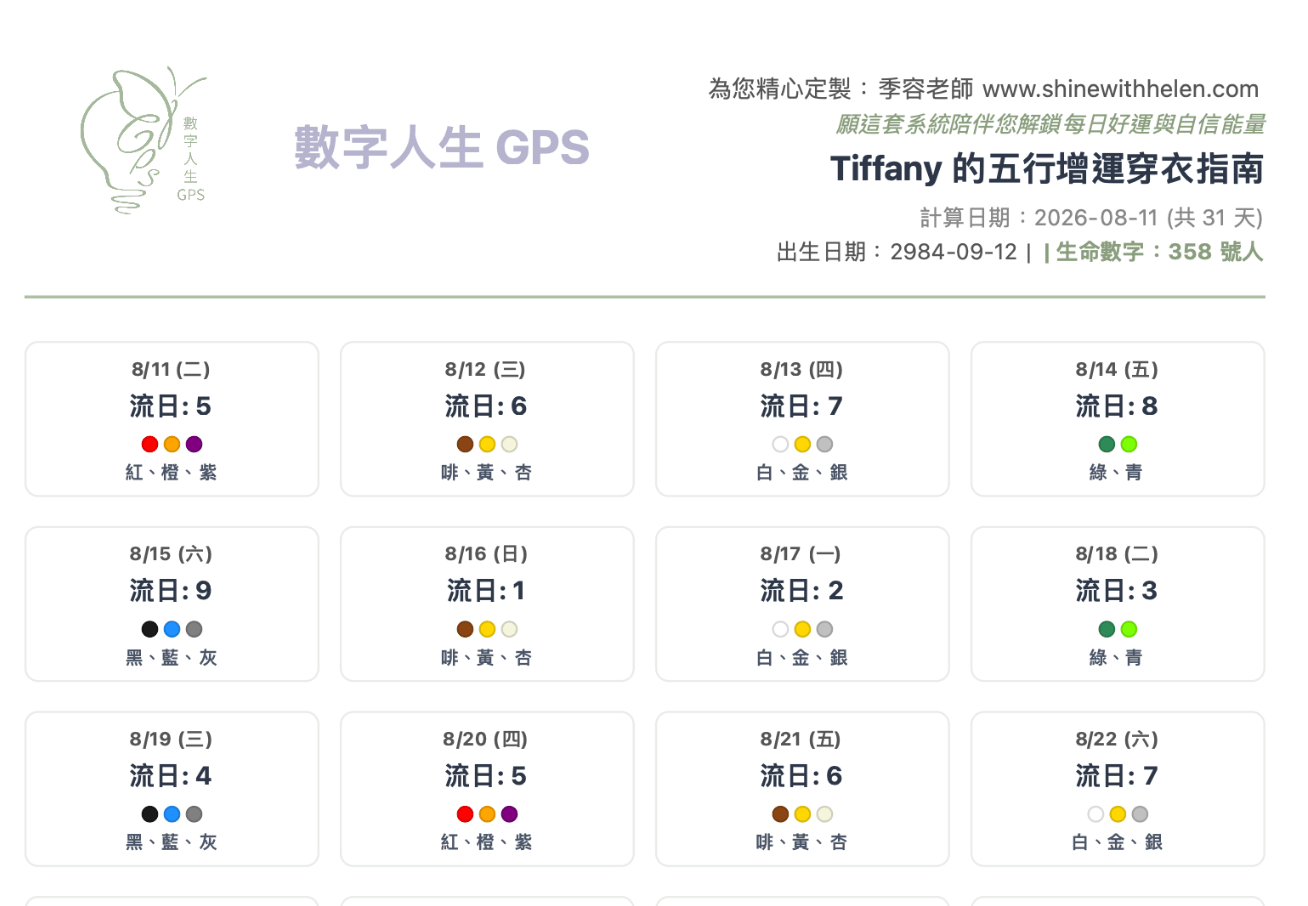Viewport: 1308px width, 906px height.
Task: Click the brown dot in the 8/16 card
Action: click(x=465, y=629)
